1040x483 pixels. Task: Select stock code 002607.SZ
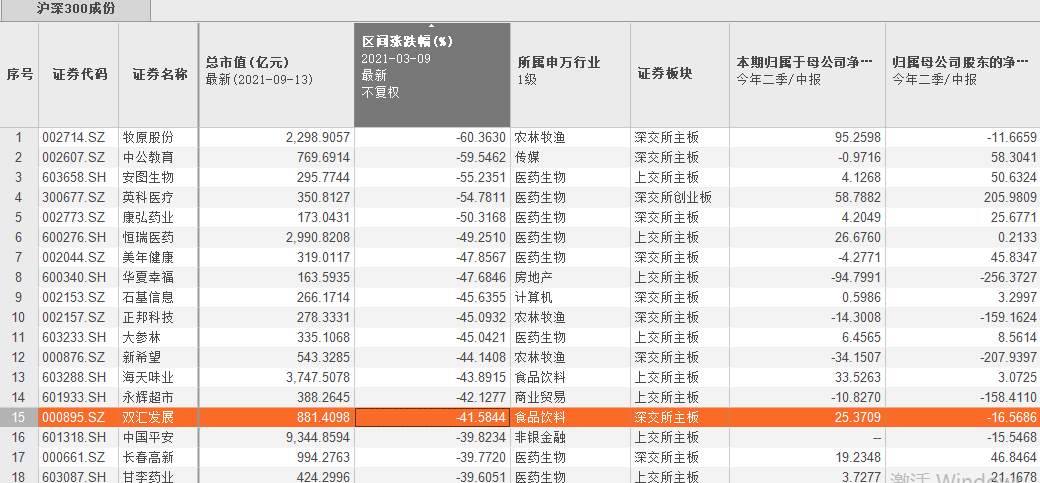(x=79, y=157)
